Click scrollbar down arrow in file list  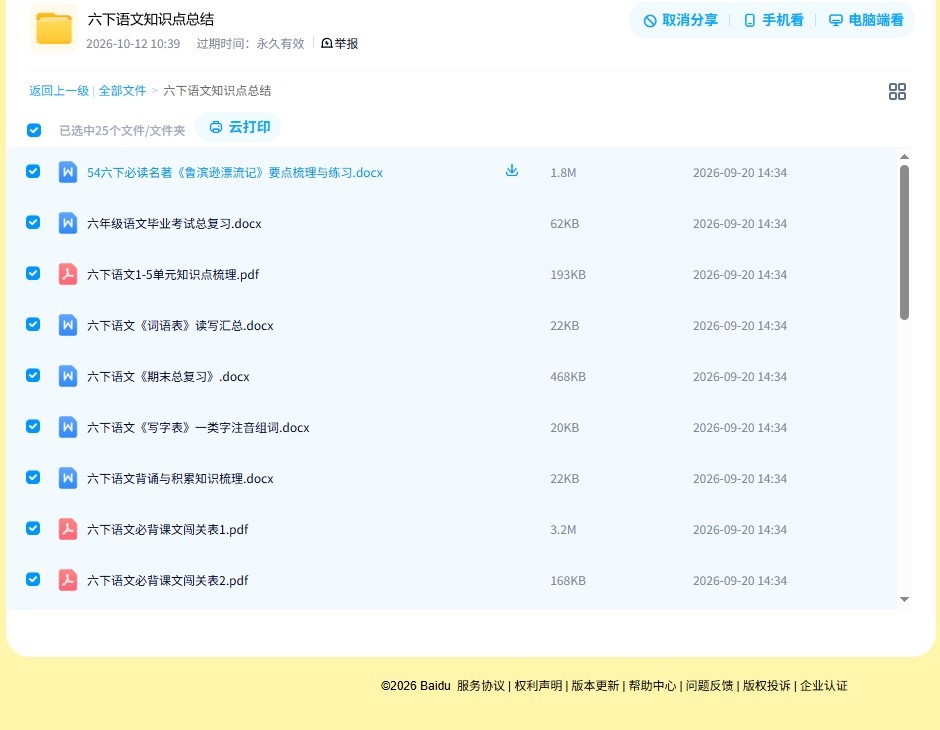905,599
